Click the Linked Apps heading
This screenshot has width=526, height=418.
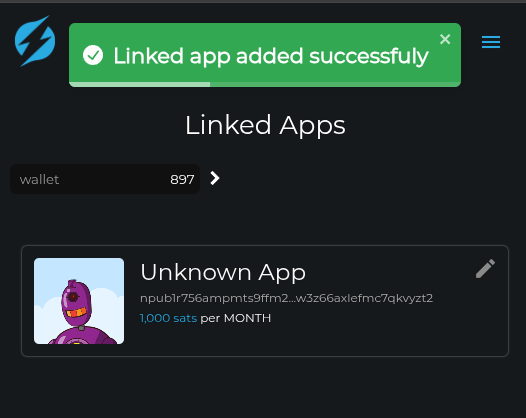[265, 125]
